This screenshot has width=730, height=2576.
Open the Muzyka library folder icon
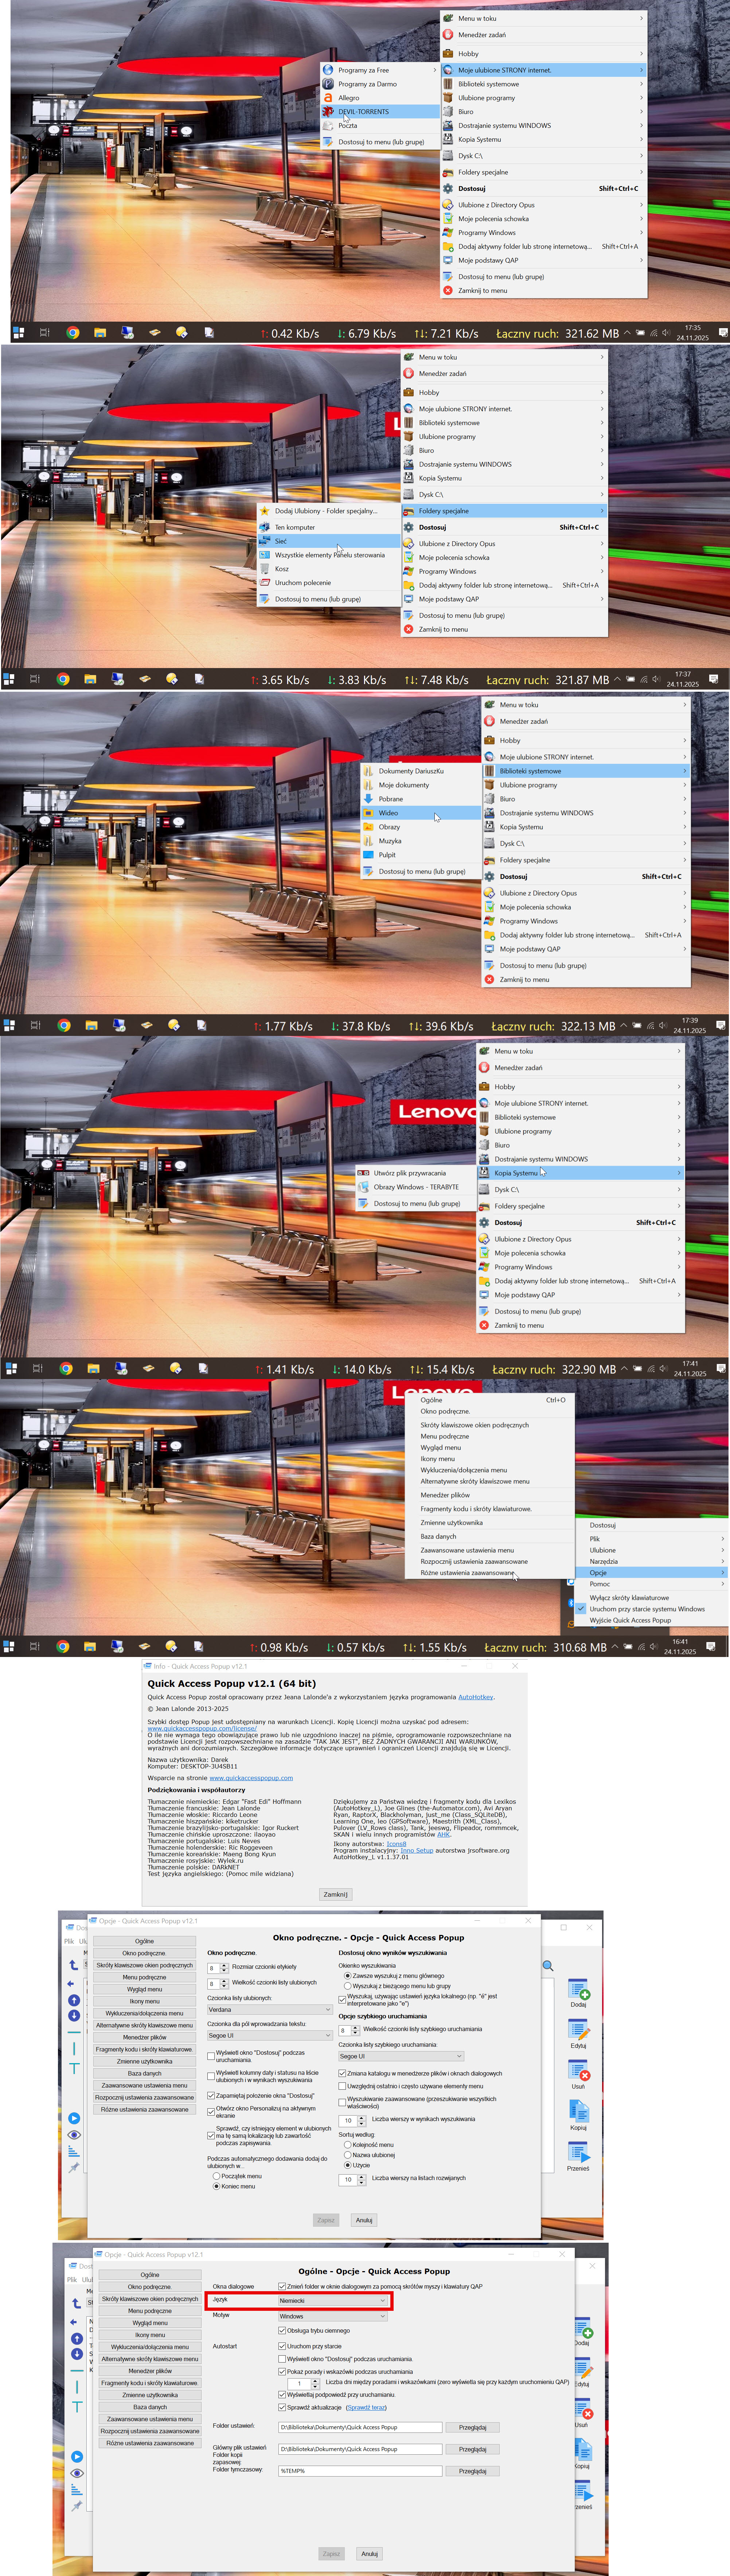368,841
